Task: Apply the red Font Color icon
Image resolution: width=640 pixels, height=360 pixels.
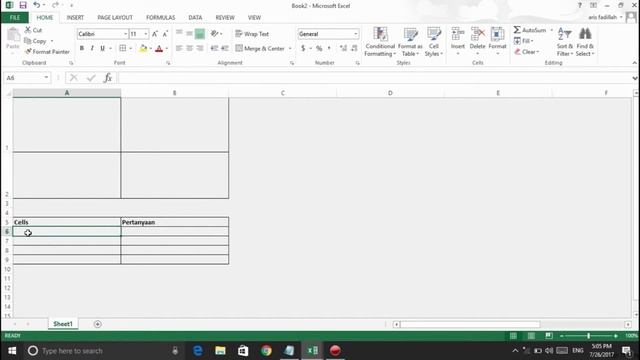Action: [x=159, y=49]
